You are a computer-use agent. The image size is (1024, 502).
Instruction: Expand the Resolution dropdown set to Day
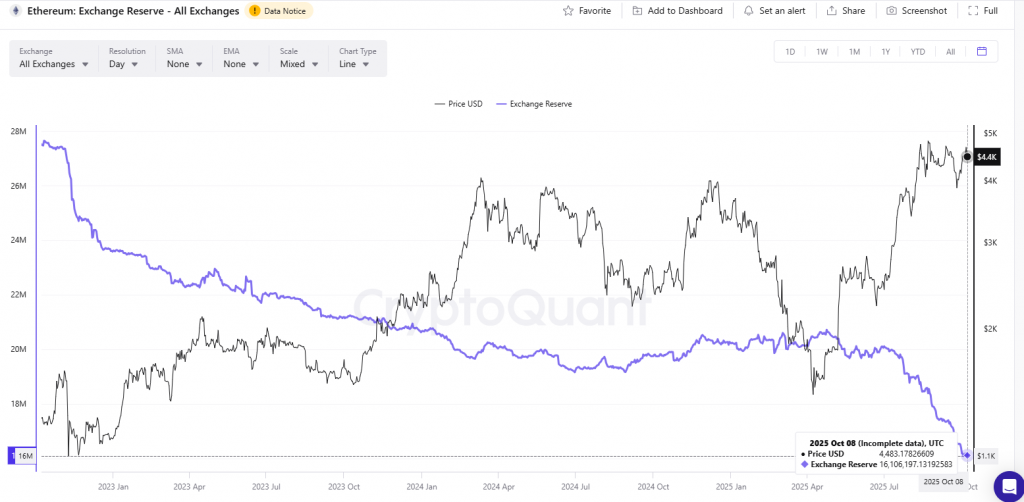[127, 64]
